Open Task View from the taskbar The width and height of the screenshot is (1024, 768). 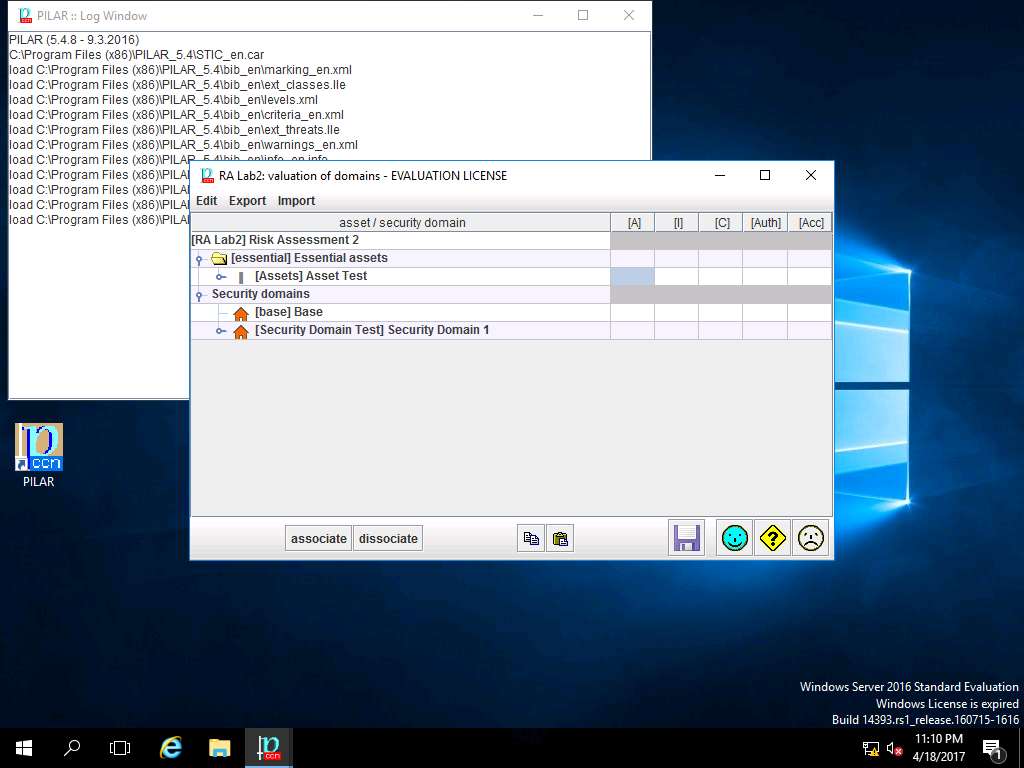coord(120,748)
